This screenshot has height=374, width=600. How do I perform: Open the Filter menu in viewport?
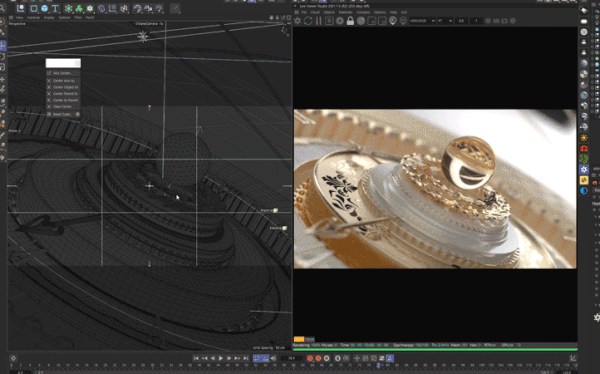pyautogui.click(x=78, y=17)
